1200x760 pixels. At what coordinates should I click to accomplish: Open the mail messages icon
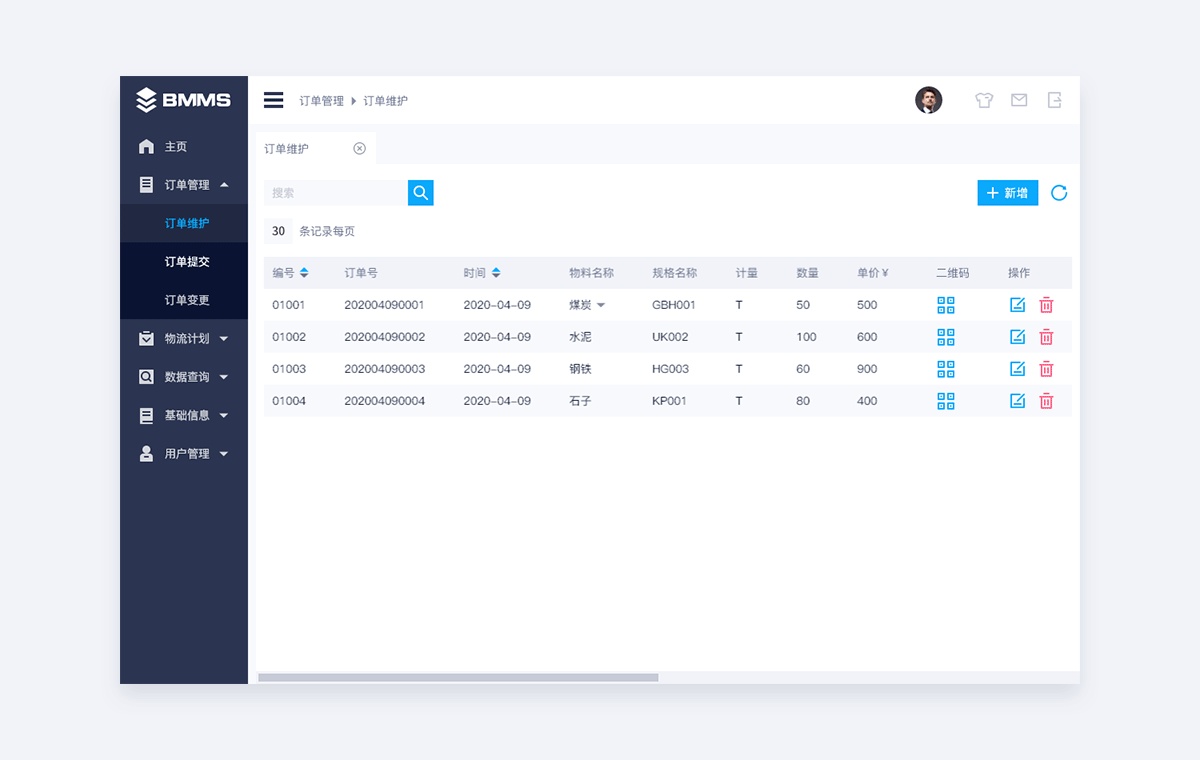click(x=1019, y=100)
